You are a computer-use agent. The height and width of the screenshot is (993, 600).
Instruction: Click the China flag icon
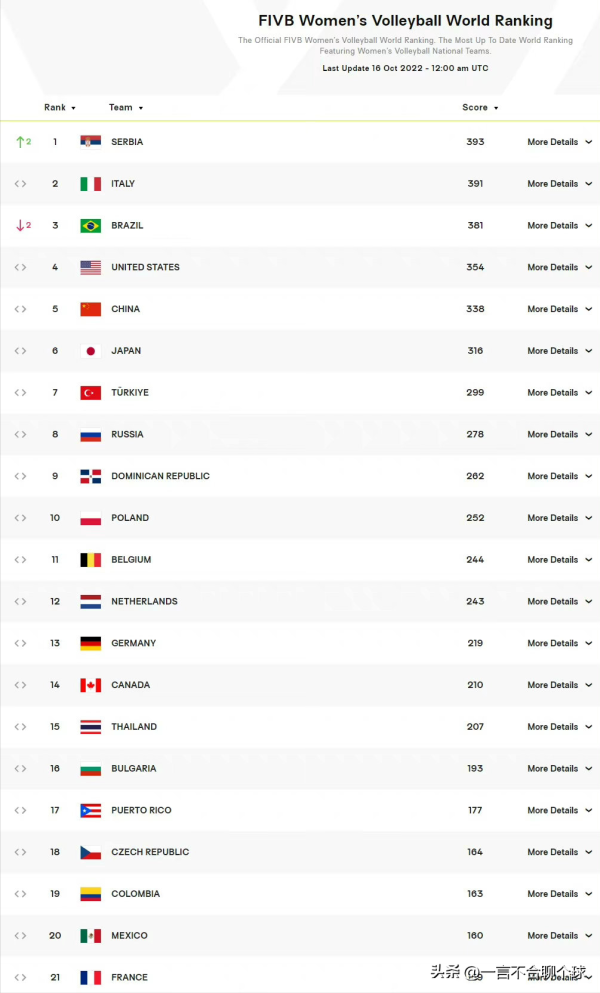pyautogui.click(x=91, y=309)
